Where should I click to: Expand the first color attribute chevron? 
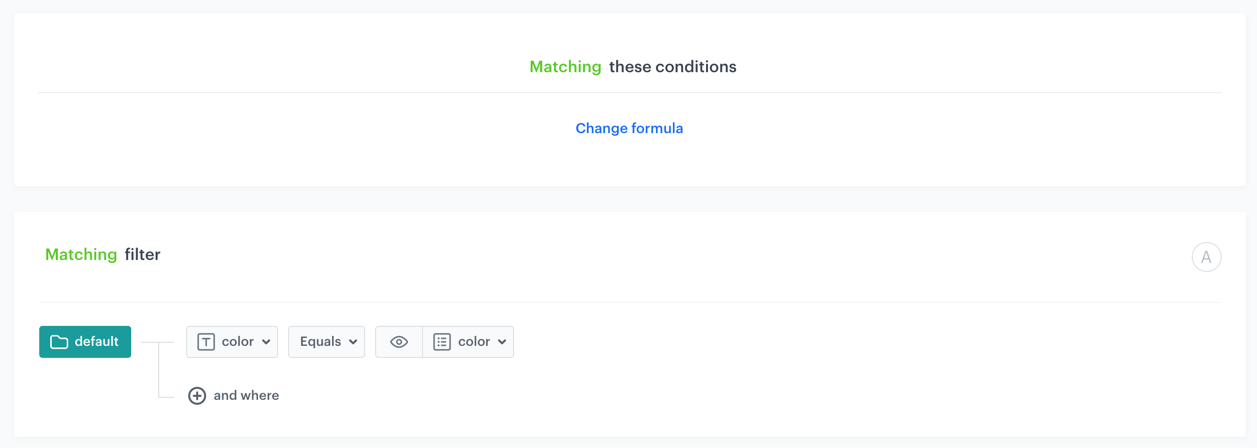tap(266, 342)
